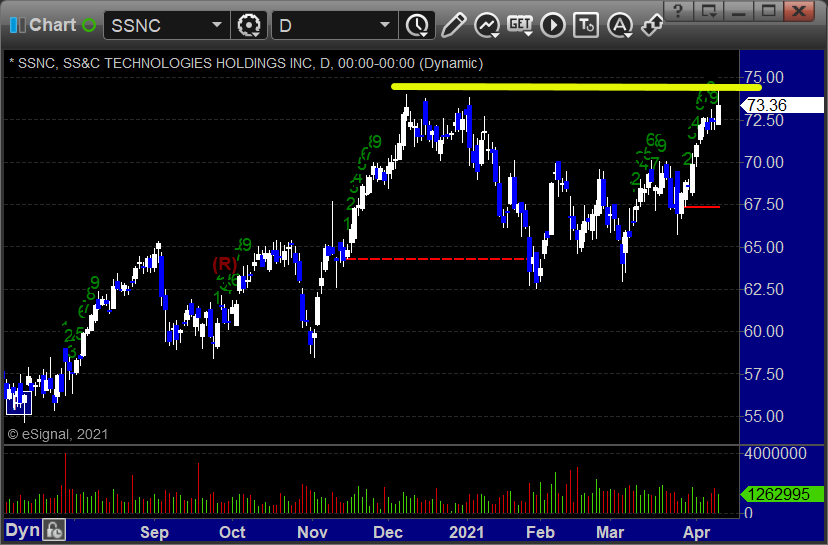Click the 72.50 price axis label
This screenshot has height=545, width=828.
[764, 120]
